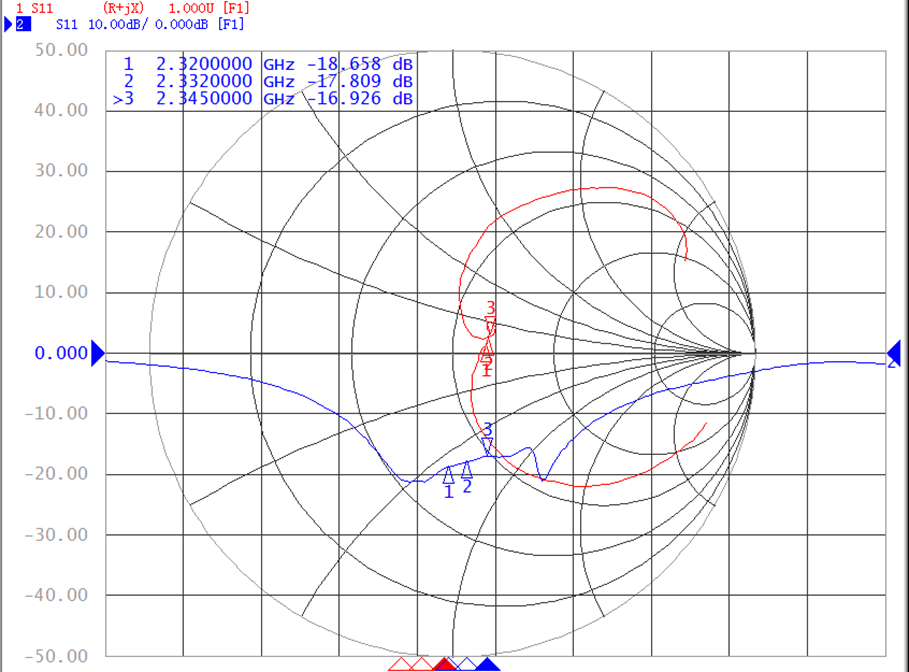The width and height of the screenshot is (909, 672).
Task: Click the right-edge blue trace 2 indicator arrow
Action: coord(894,352)
